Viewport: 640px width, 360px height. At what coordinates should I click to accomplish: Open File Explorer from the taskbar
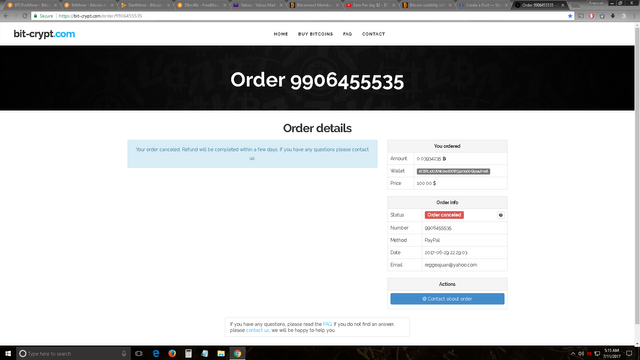click(221, 353)
